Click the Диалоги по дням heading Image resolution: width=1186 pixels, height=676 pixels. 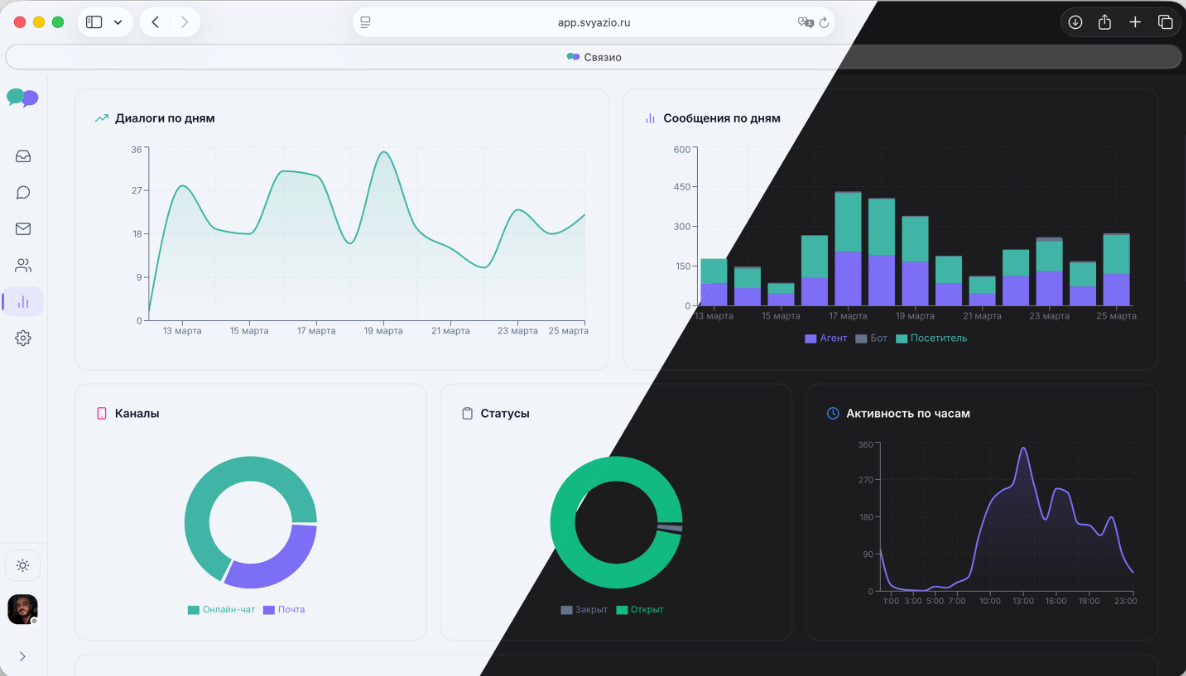coord(165,118)
